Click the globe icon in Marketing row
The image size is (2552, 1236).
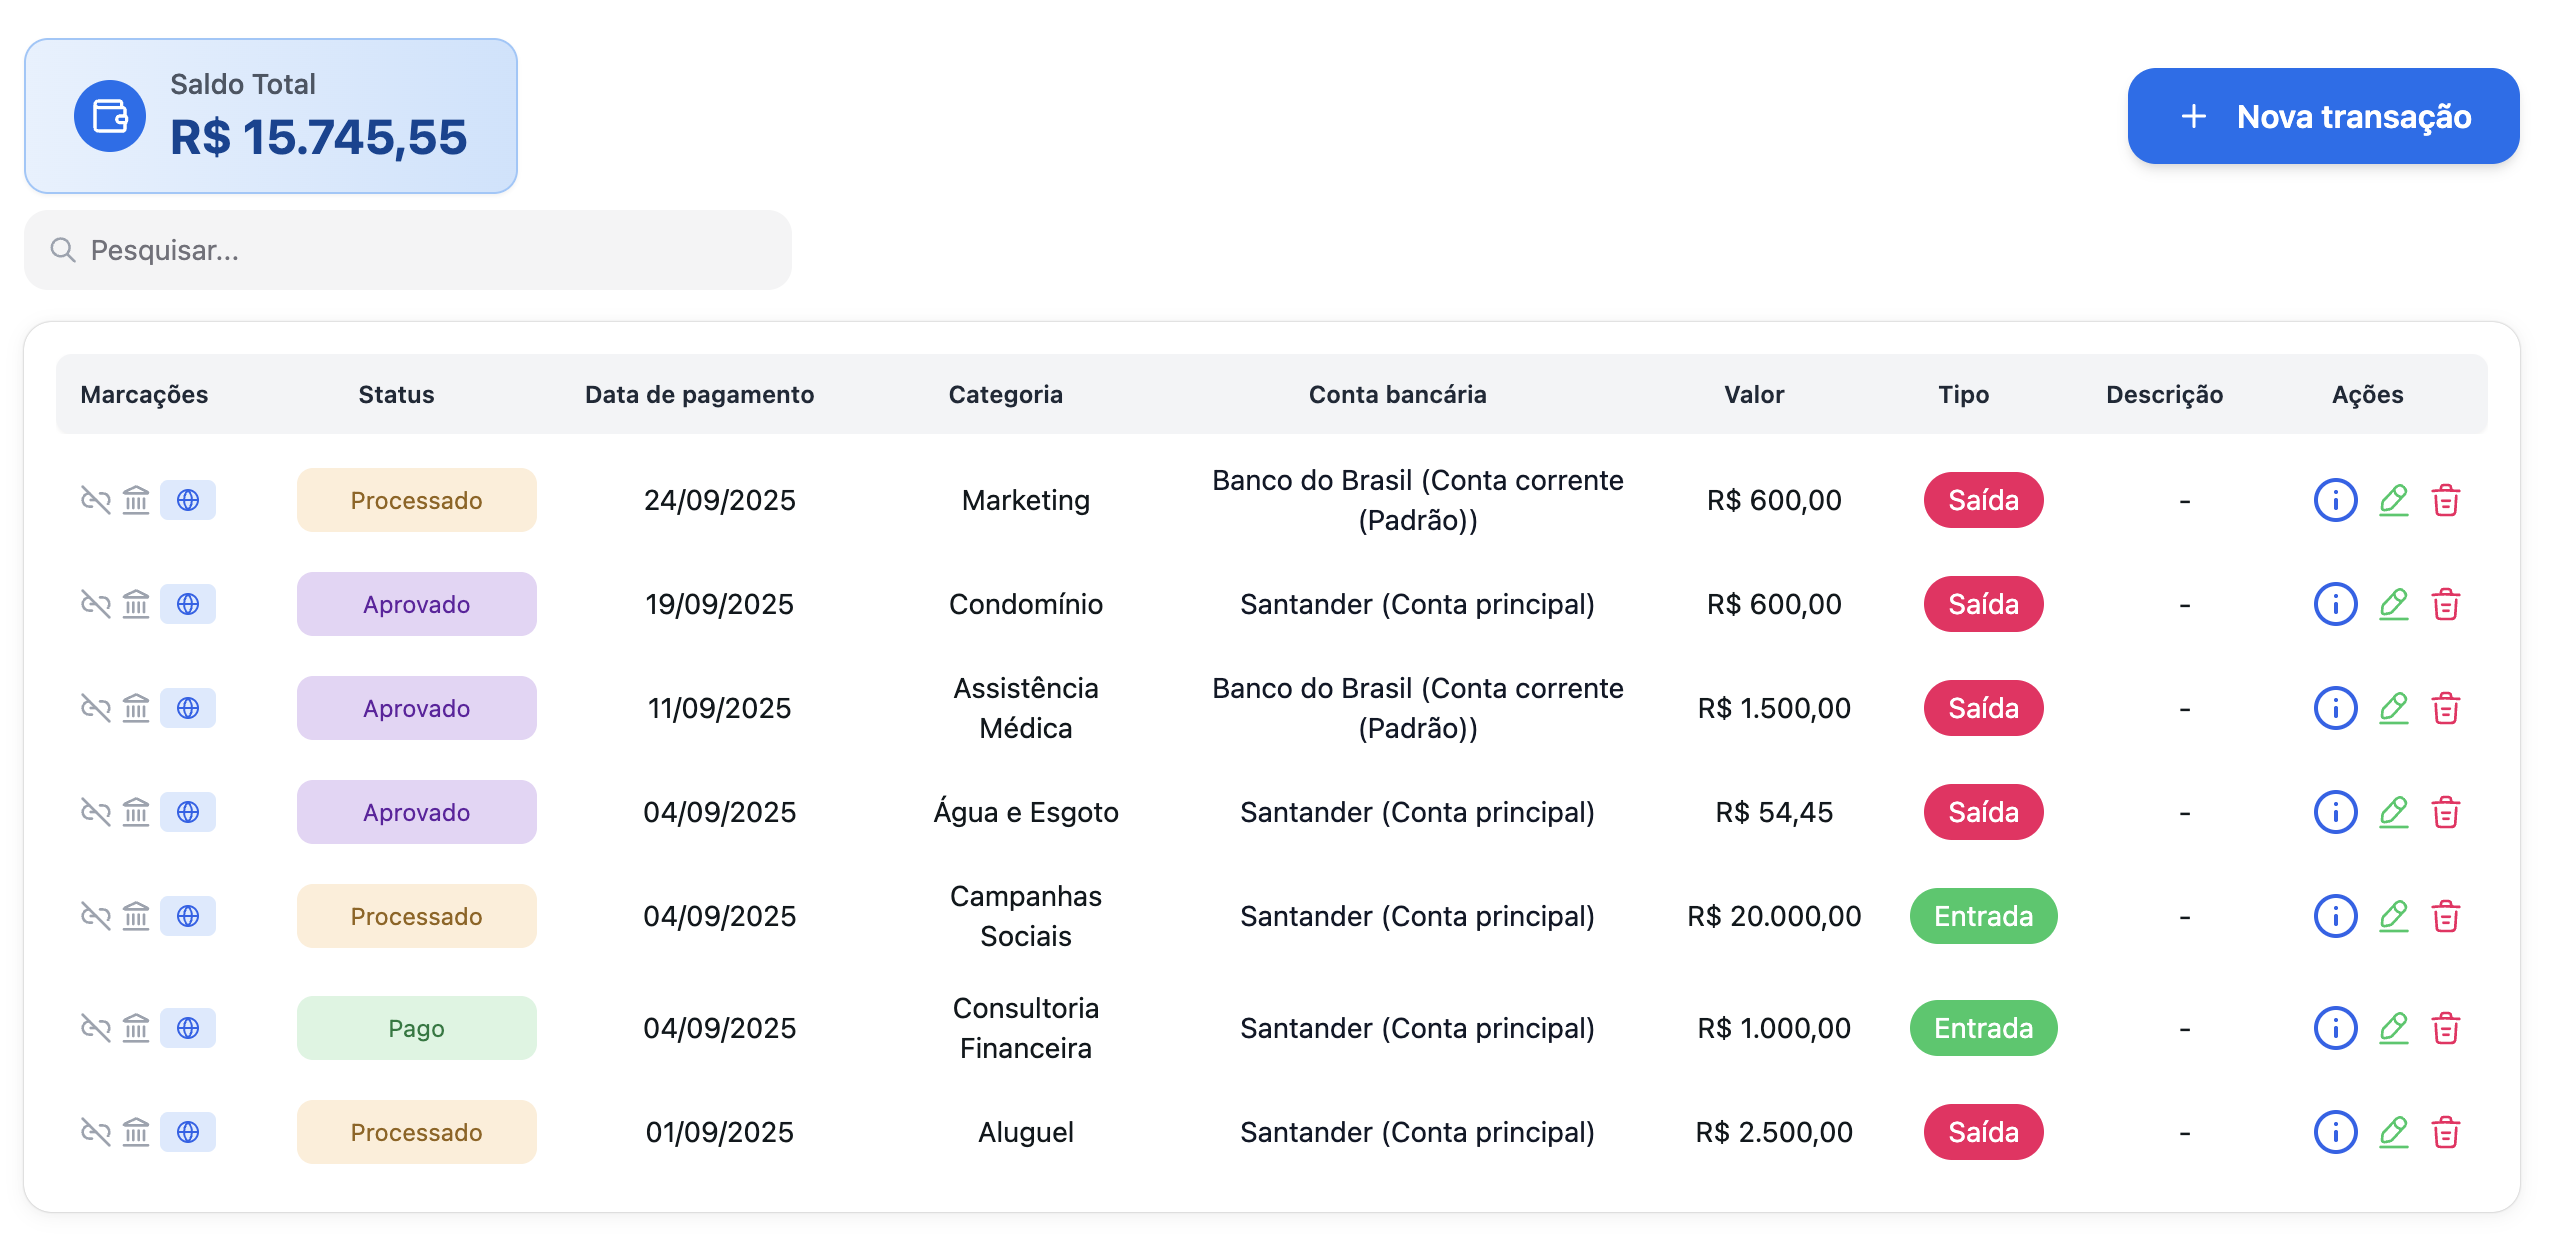tap(188, 500)
